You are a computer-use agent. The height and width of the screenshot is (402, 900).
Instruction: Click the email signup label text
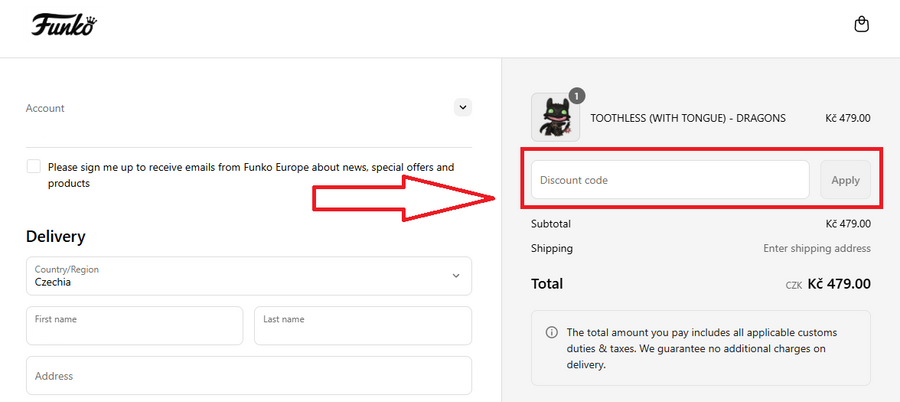[250, 175]
